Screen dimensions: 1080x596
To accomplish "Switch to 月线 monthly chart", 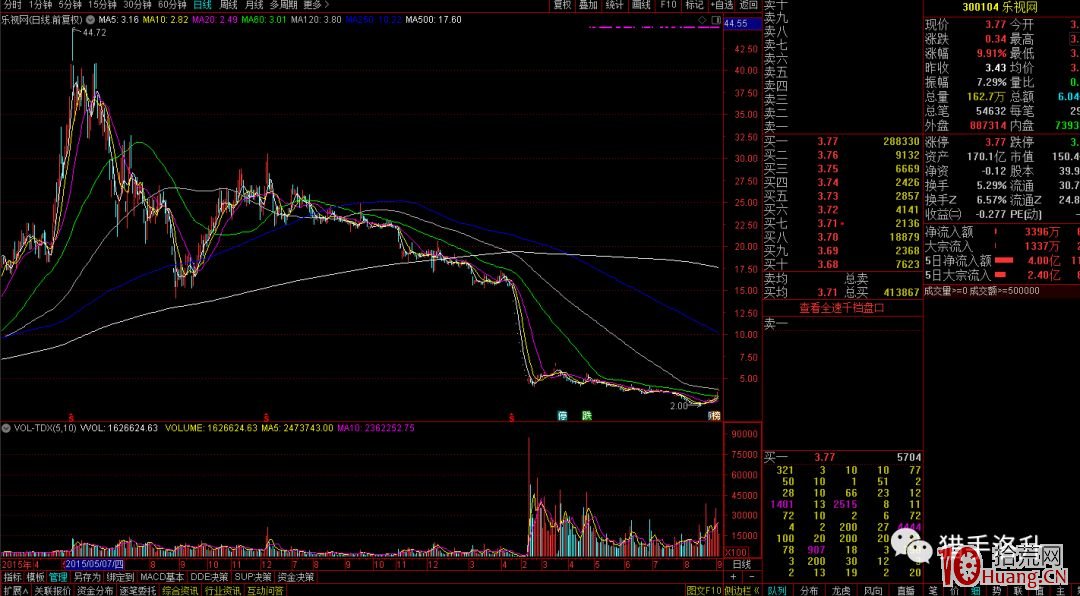I will point(254,5).
